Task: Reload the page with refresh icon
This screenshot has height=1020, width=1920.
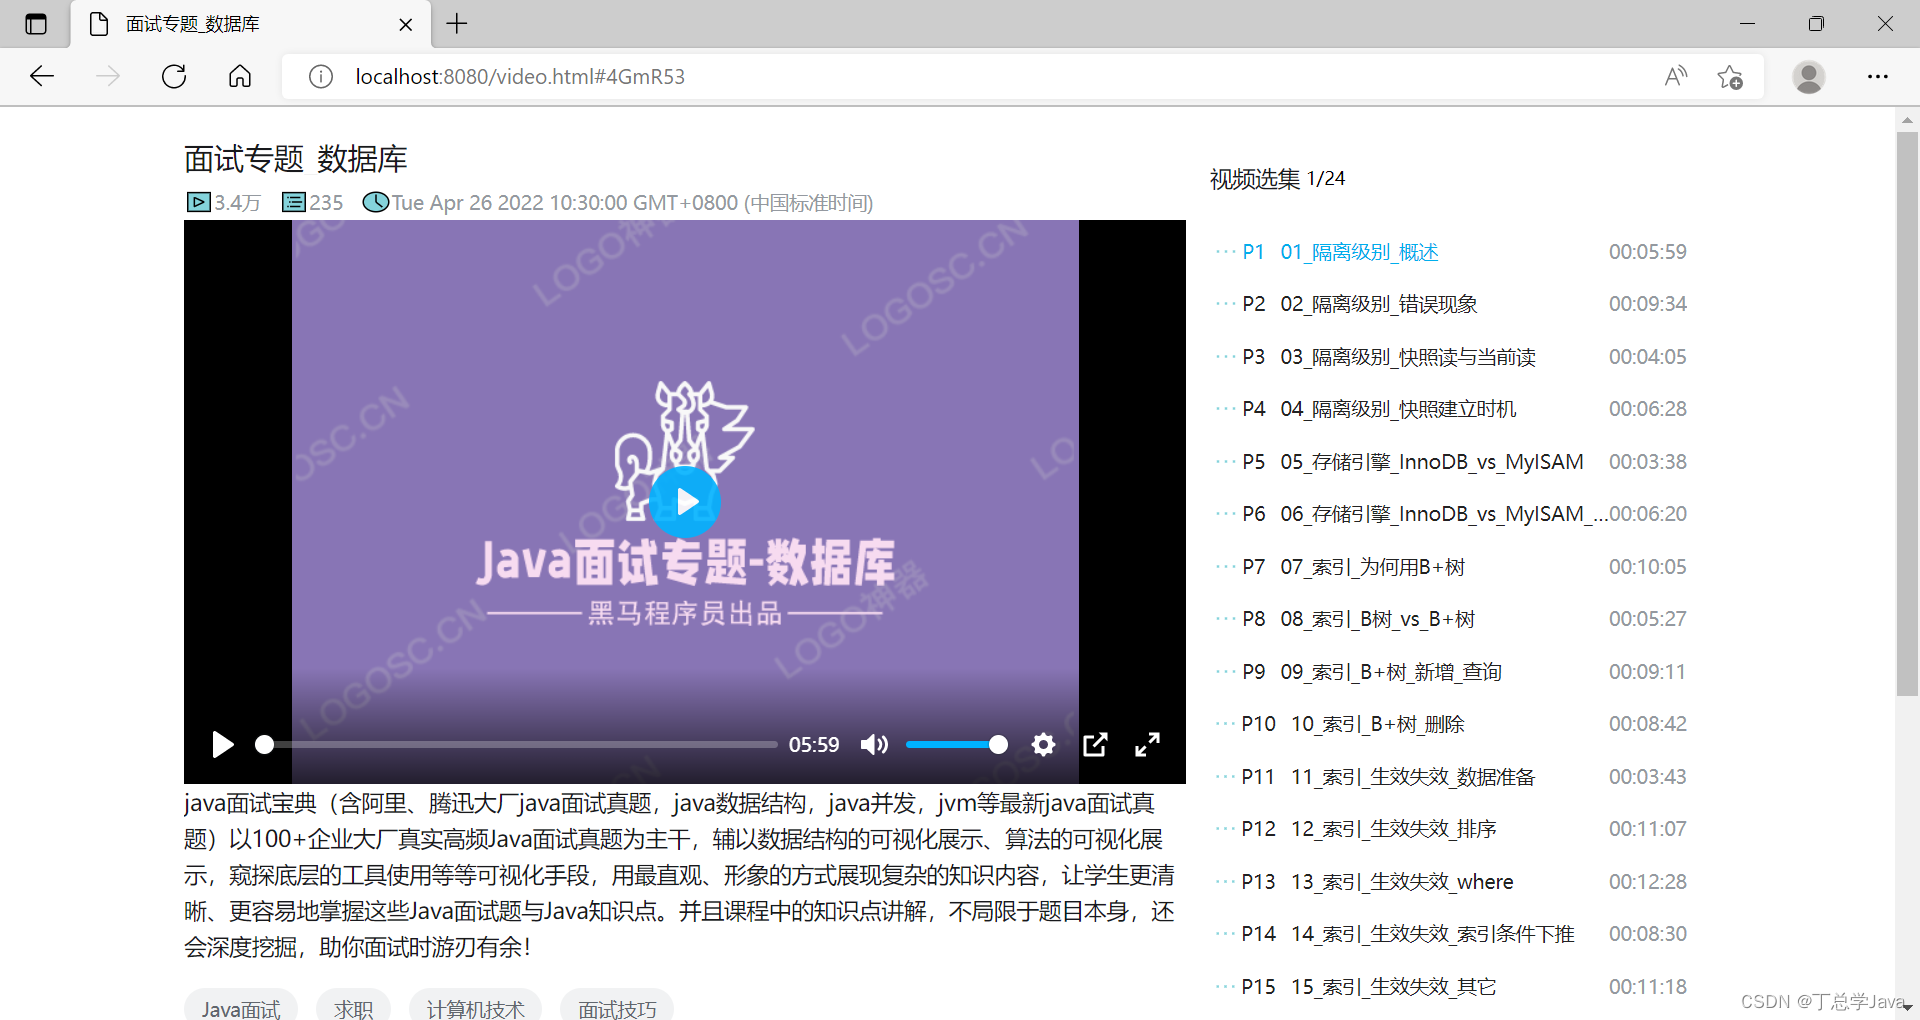Action: click(174, 76)
